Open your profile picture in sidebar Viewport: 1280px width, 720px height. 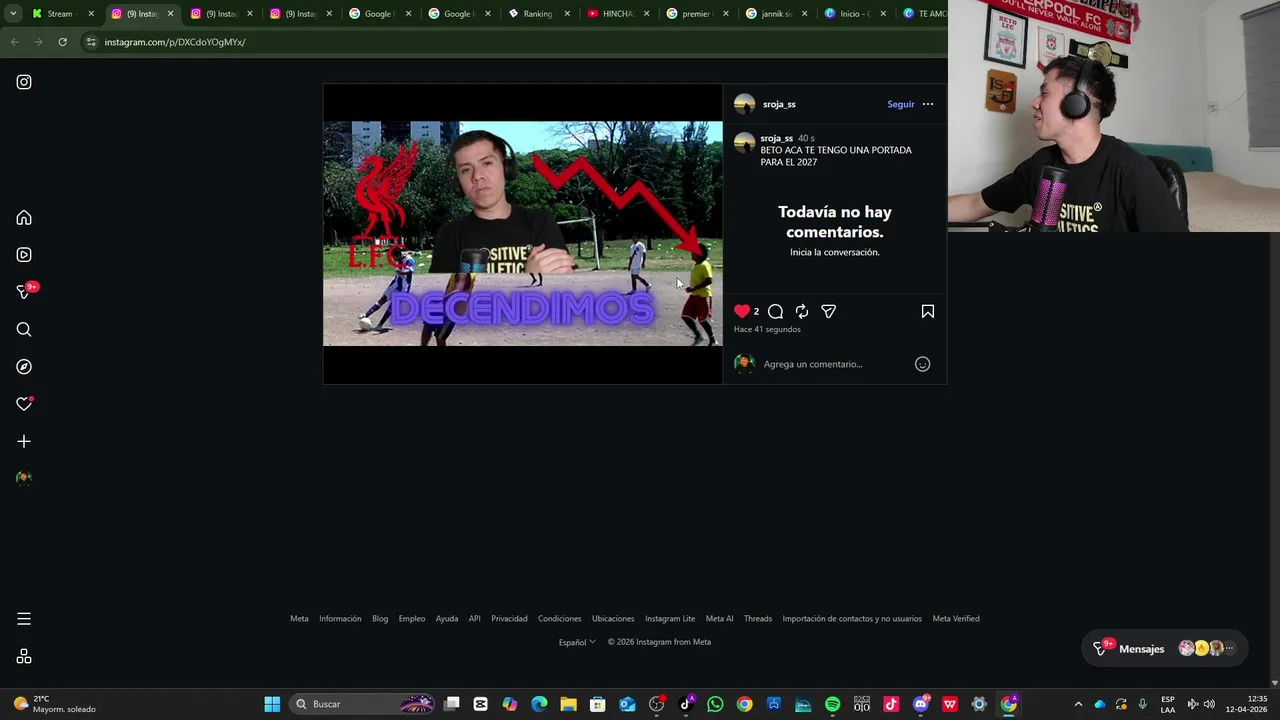click(x=24, y=478)
